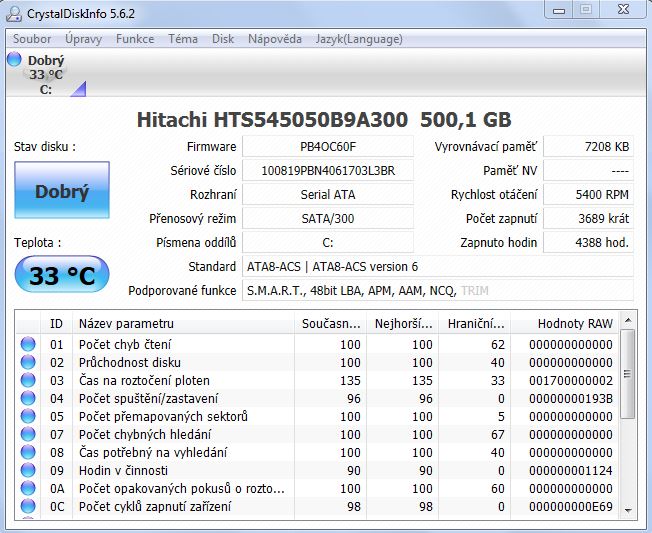Click the scrollbar down arrow in attribute list

627,509
